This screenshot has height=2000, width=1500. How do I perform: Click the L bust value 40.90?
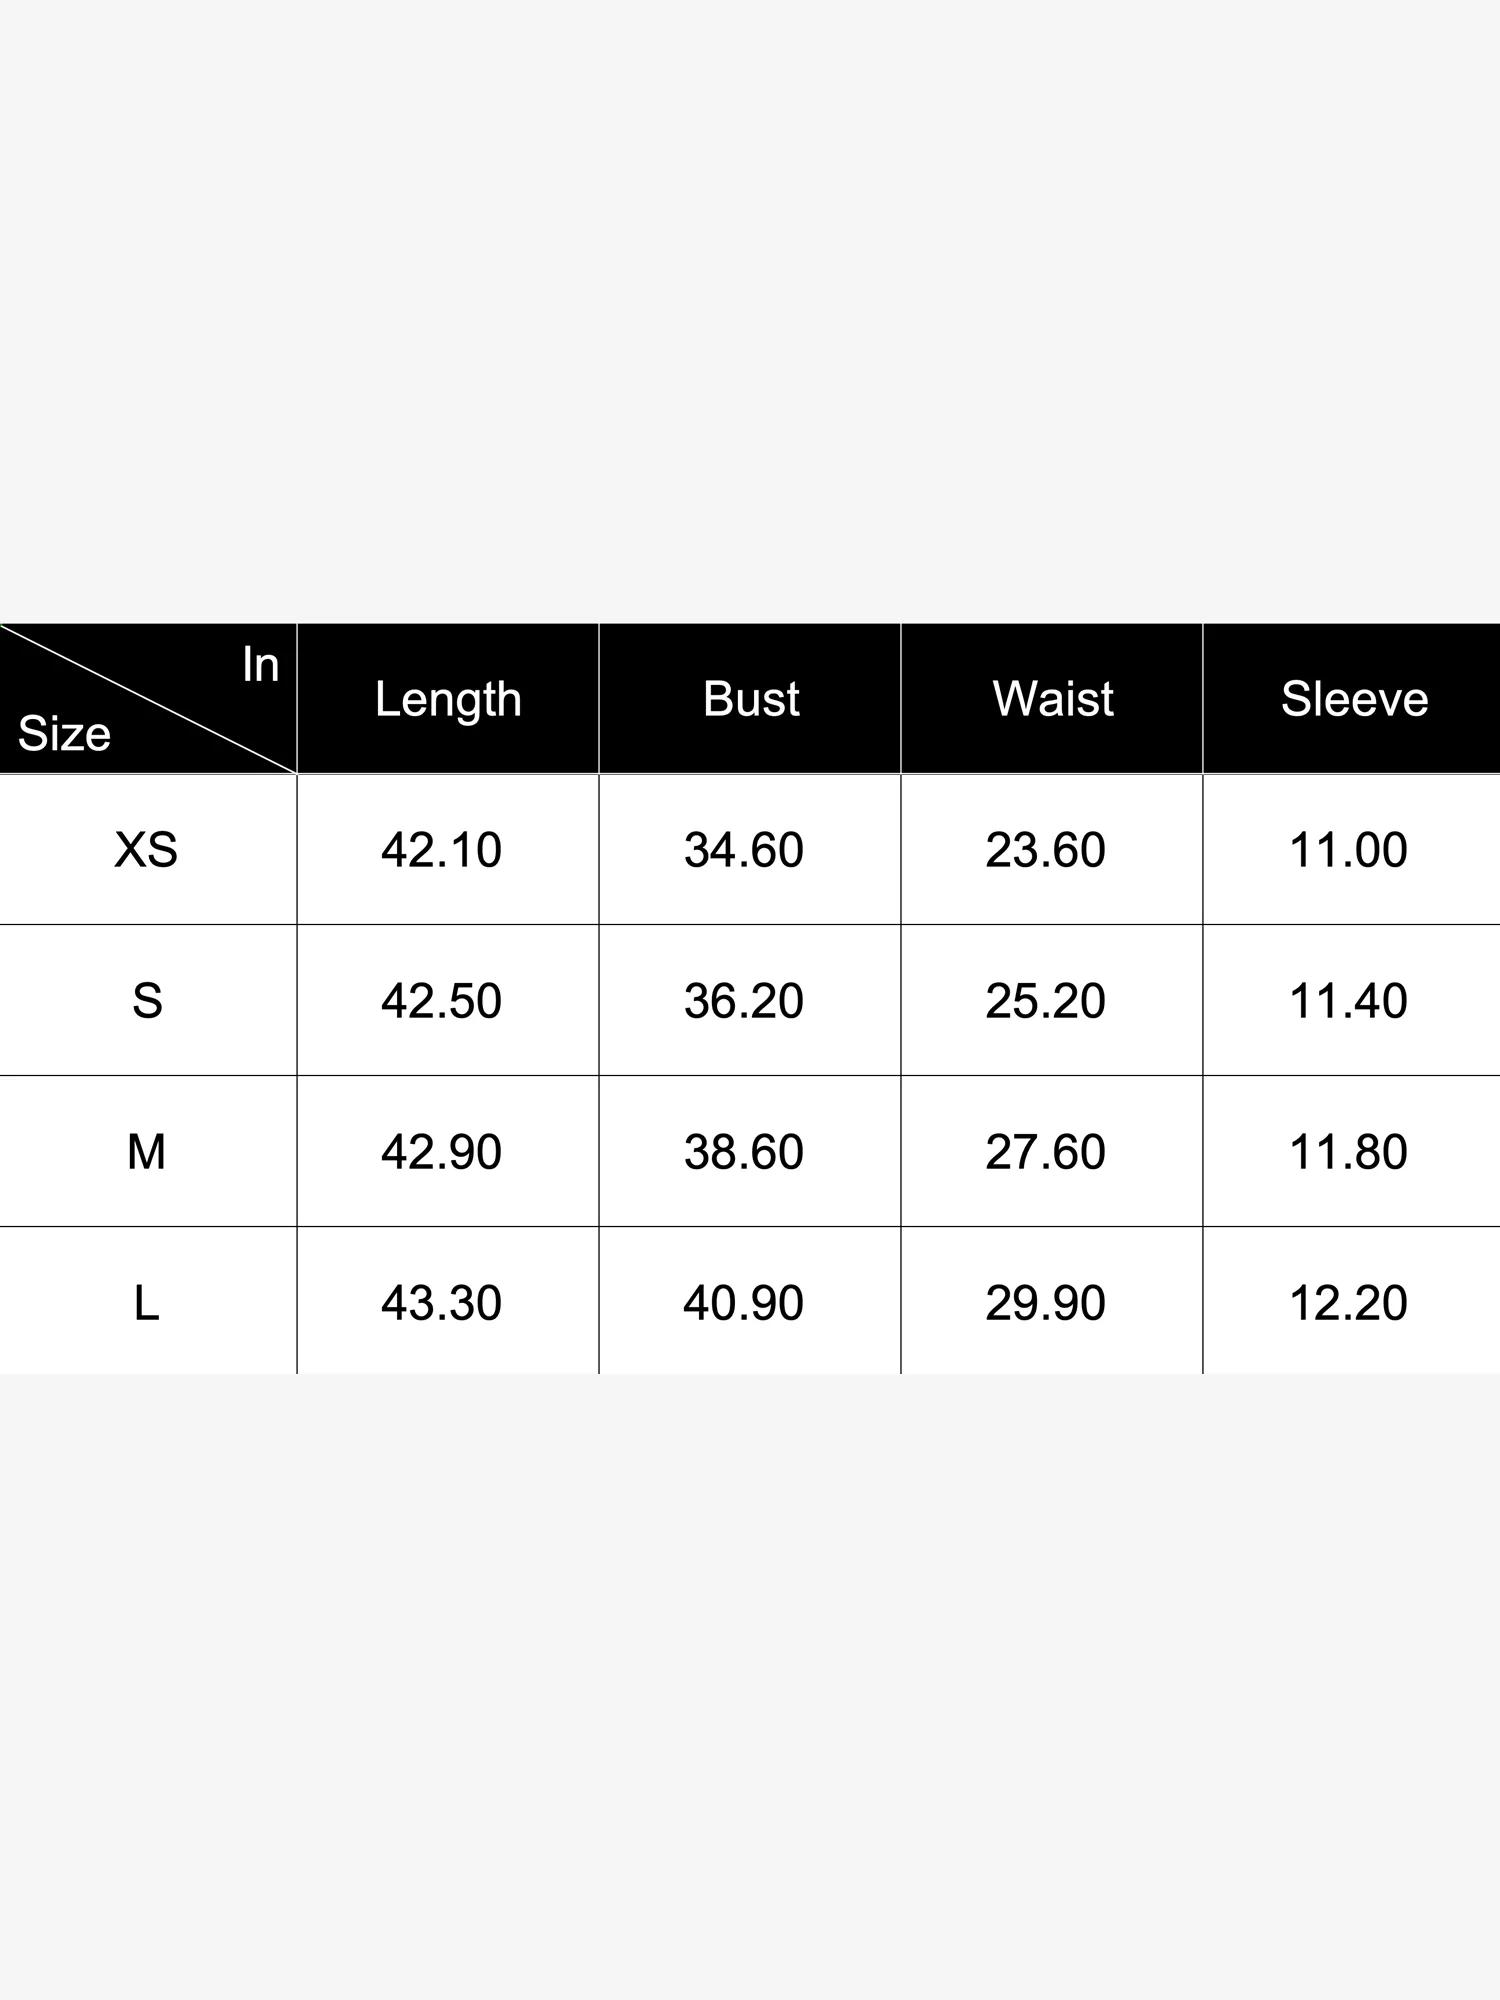tap(743, 1303)
